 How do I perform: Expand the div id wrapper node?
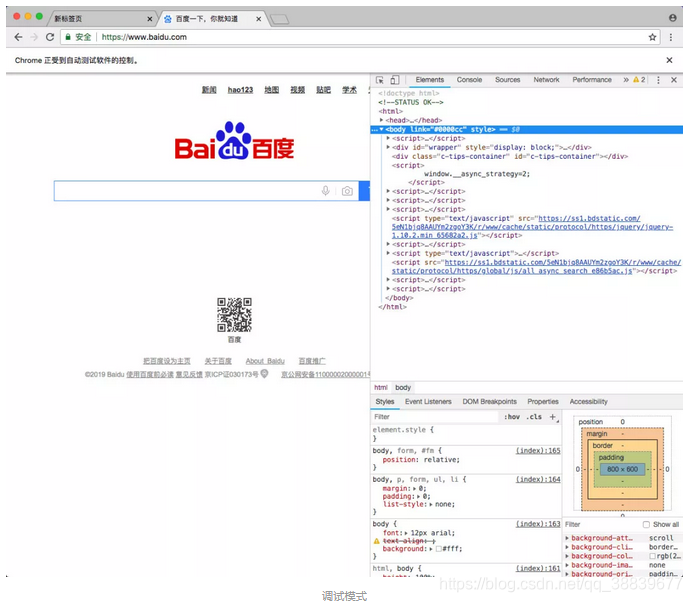388,147
